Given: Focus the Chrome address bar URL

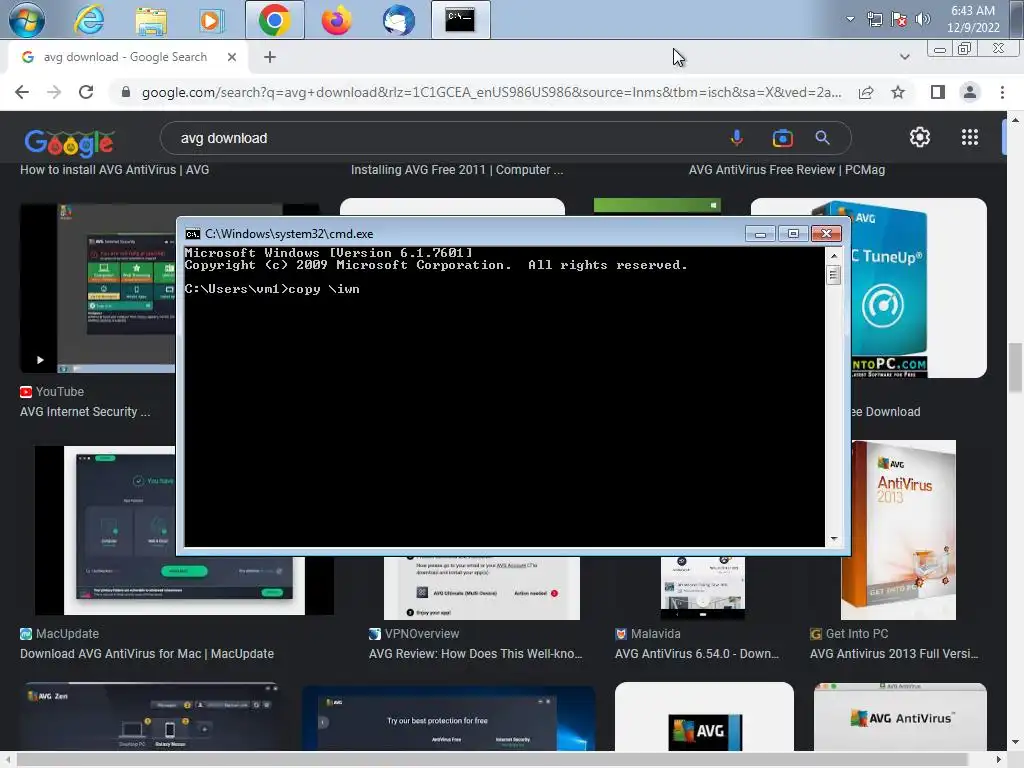Looking at the screenshot, I should pyautogui.click(x=491, y=92).
